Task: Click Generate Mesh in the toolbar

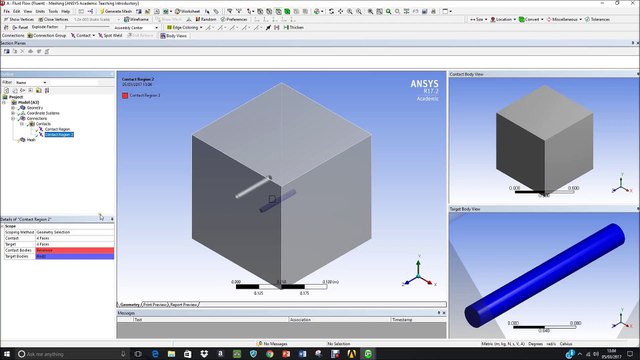Action: point(116,11)
